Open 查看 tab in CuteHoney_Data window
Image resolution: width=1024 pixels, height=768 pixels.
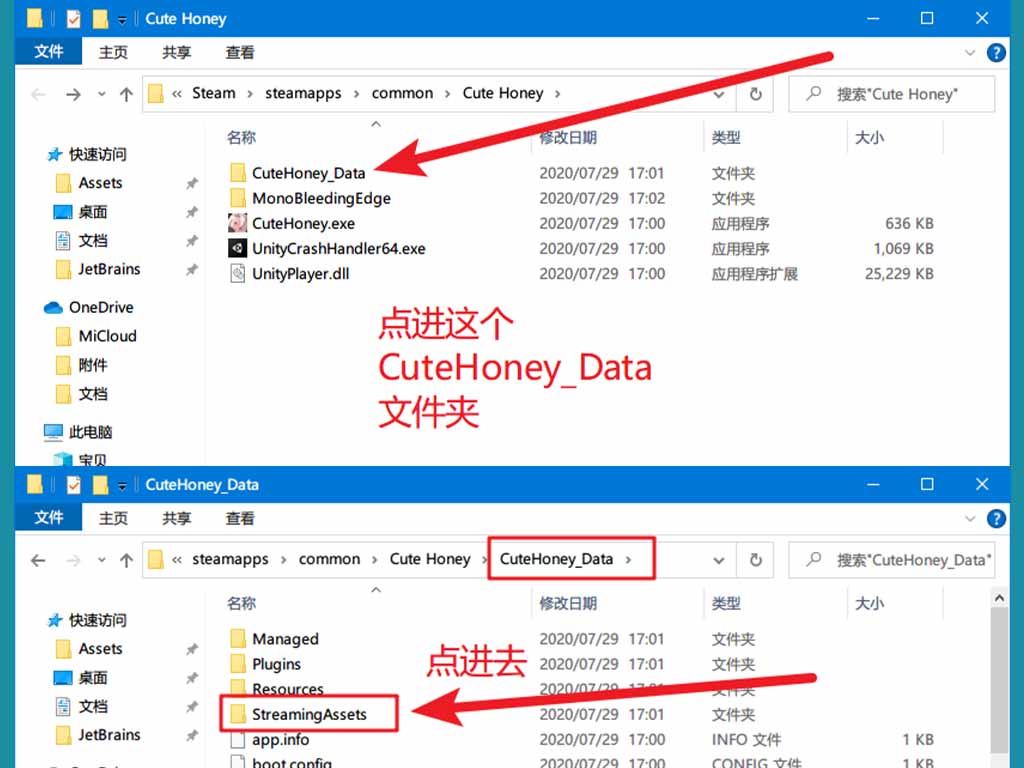pyautogui.click(x=240, y=518)
